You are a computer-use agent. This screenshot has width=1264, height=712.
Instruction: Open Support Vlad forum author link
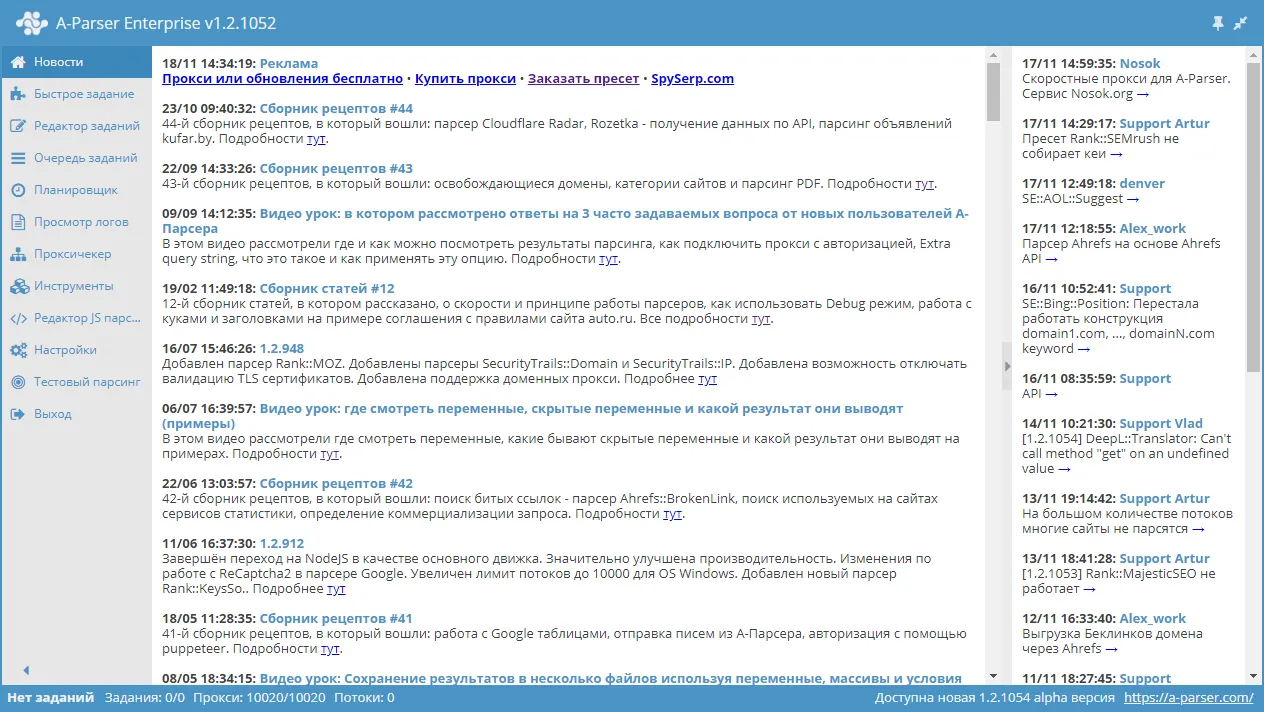(x=1161, y=424)
